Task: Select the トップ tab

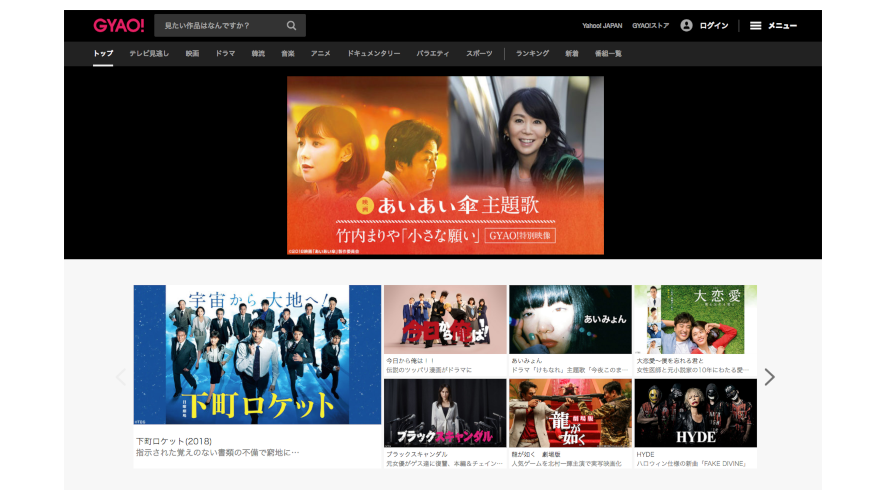Action: pyautogui.click(x=103, y=54)
